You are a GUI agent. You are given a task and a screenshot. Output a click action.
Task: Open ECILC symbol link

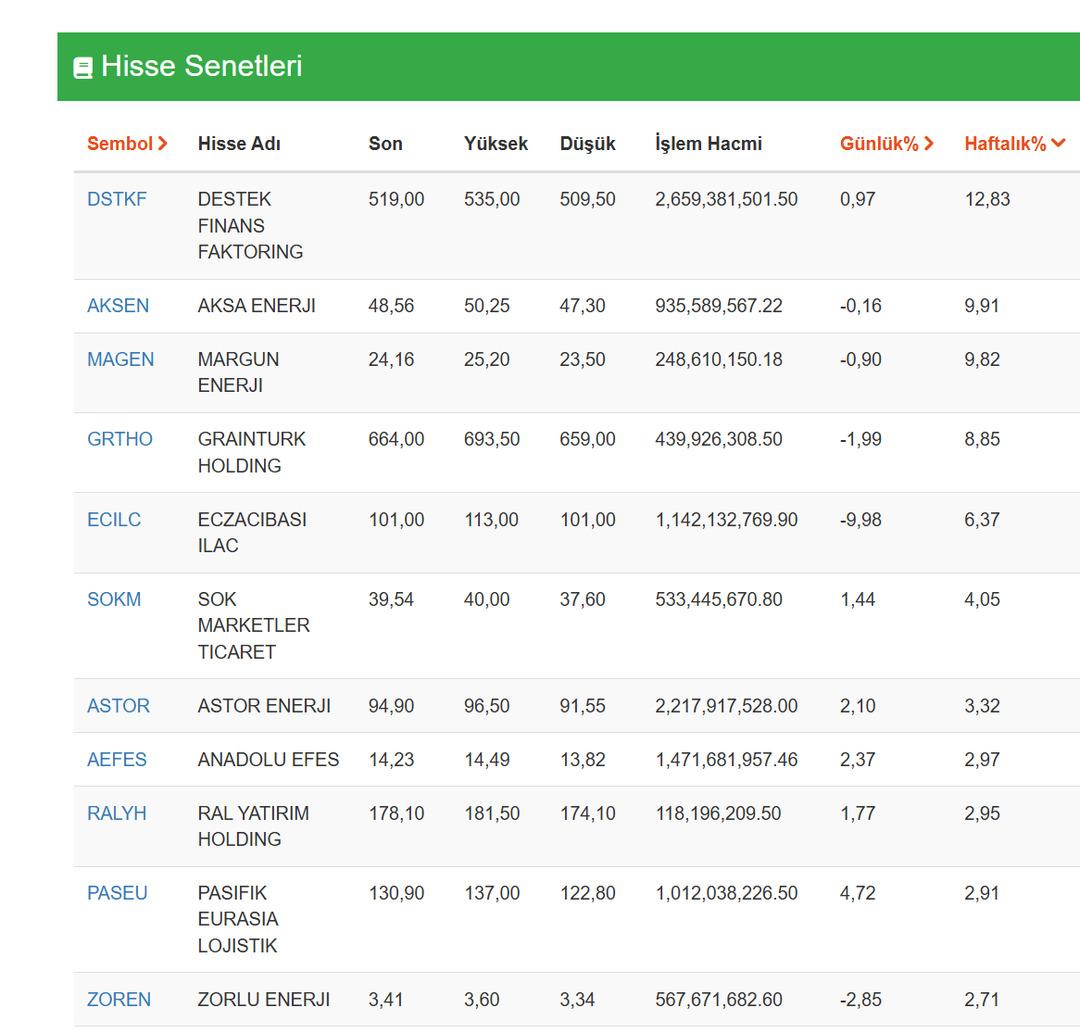[114, 519]
